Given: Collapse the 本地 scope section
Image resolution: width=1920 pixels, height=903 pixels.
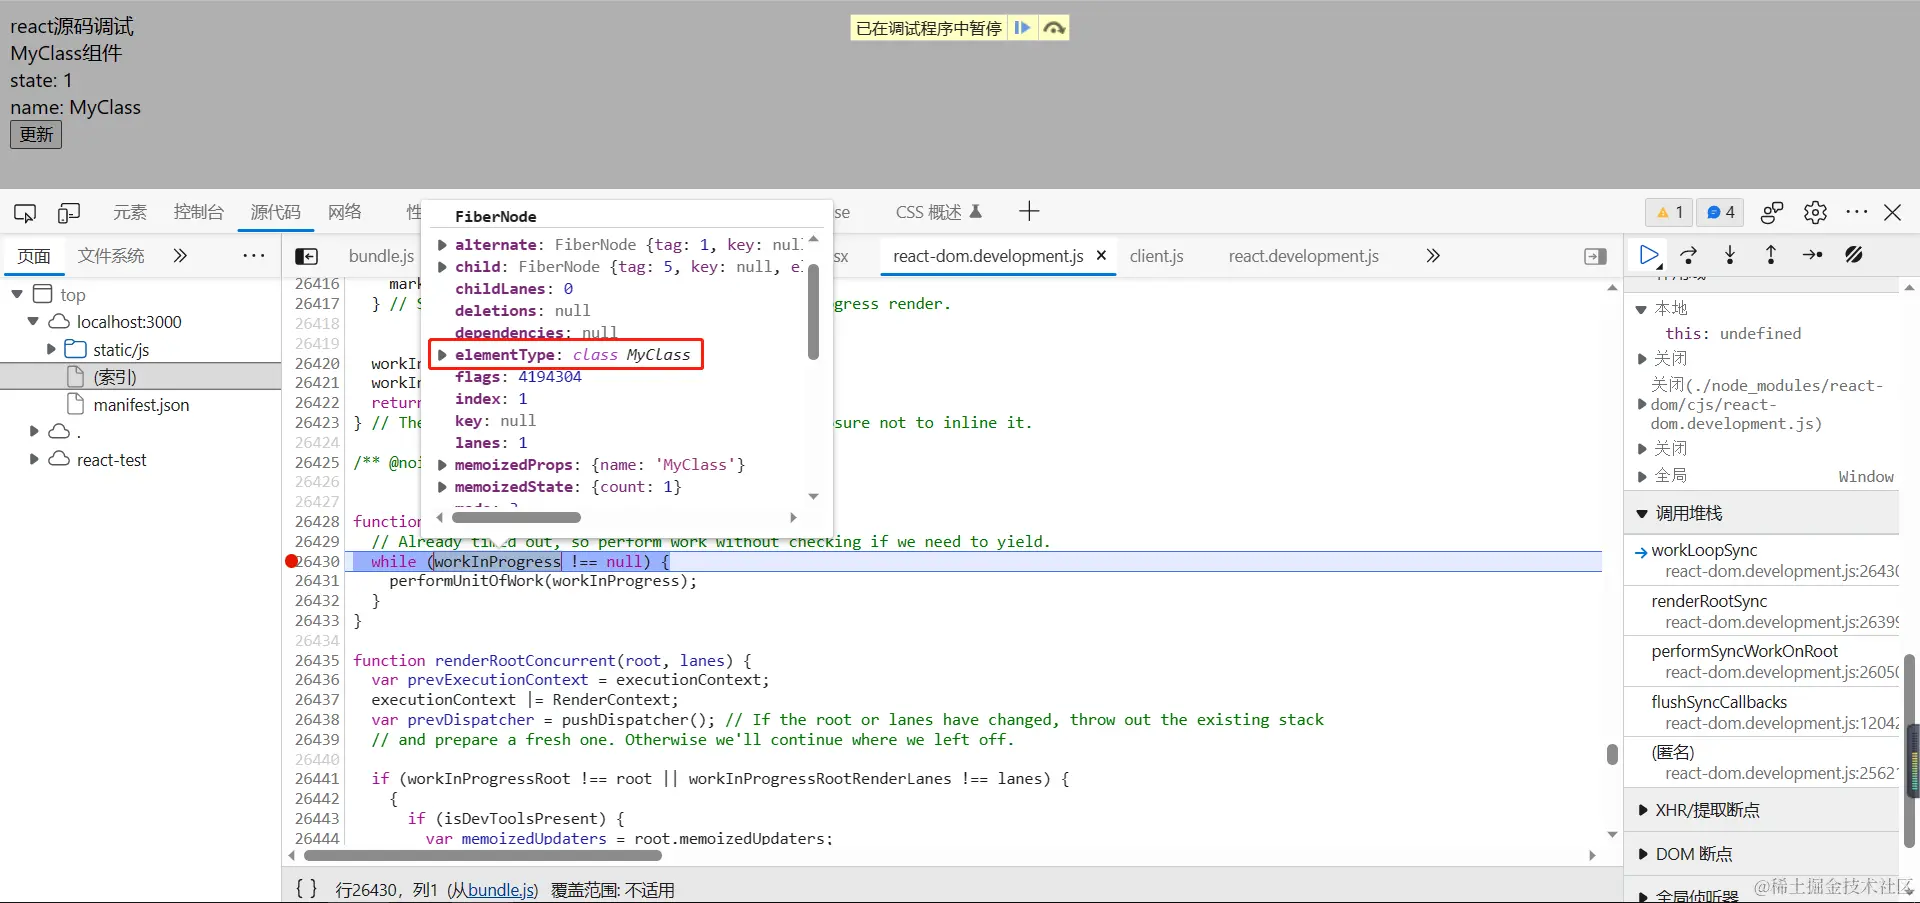Looking at the screenshot, I should point(1641,309).
